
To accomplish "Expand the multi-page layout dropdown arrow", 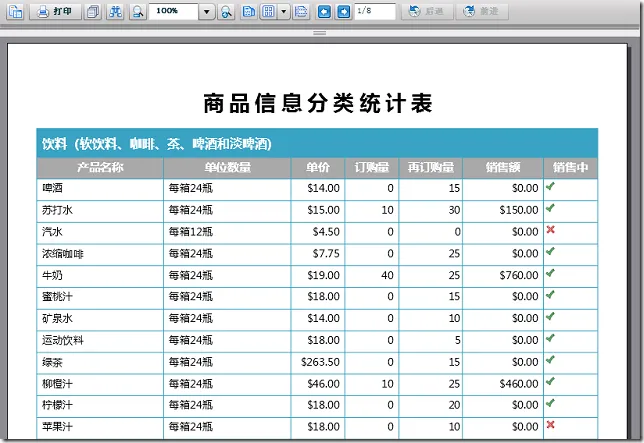I will [x=284, y=11].
